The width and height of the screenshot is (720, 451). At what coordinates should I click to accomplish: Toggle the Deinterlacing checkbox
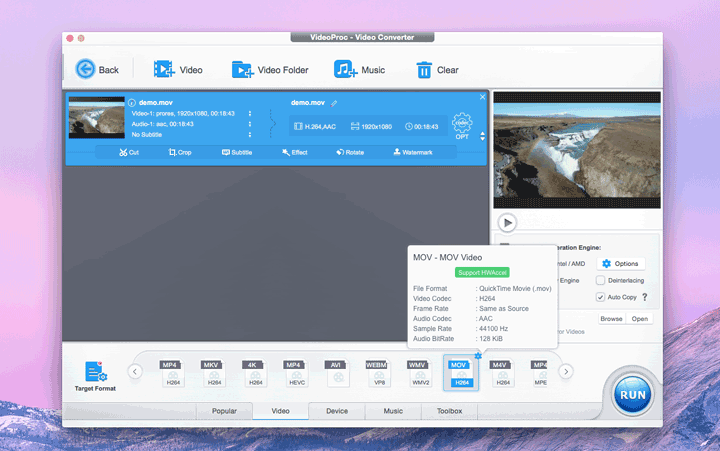(x=600, y=280)
